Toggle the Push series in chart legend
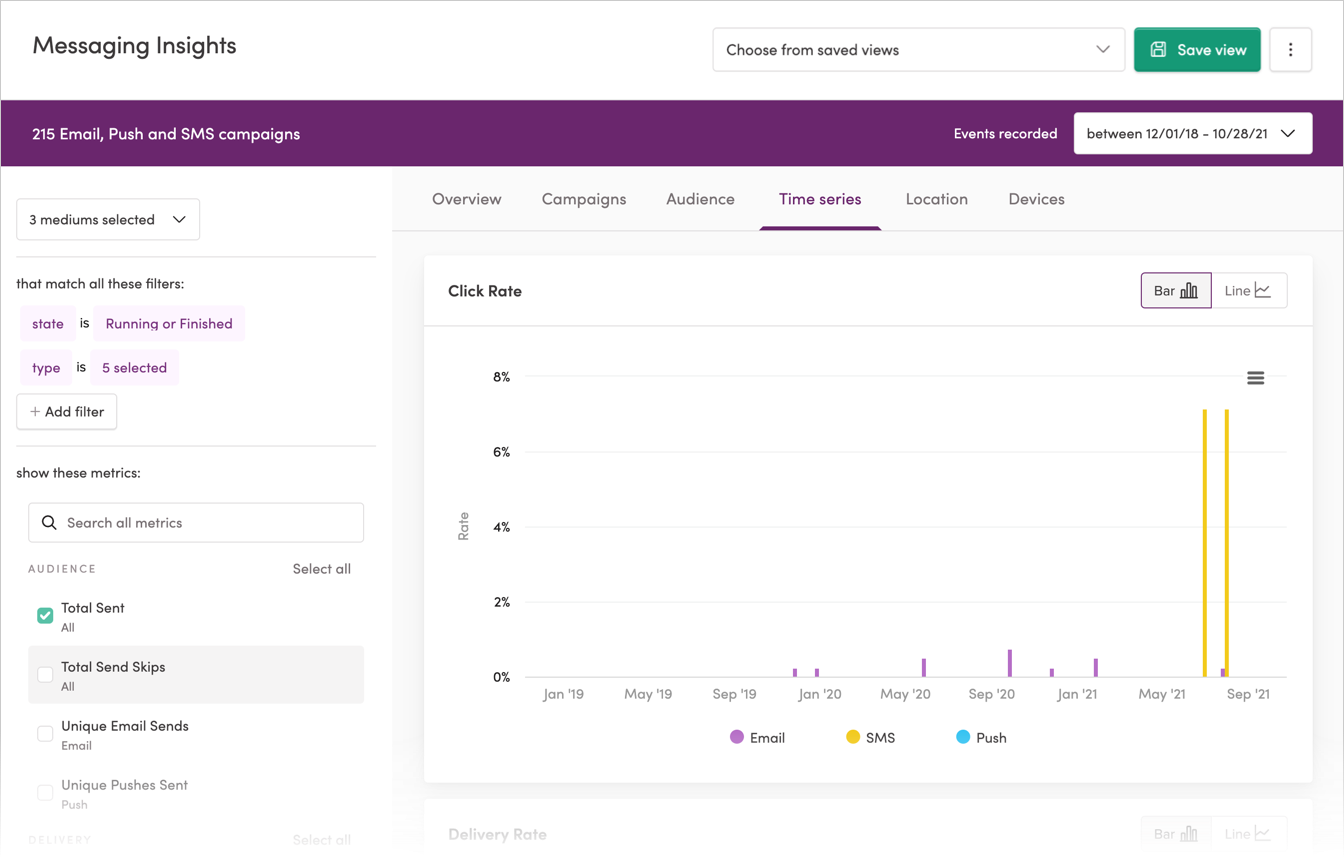1344x858 pixels. click(981, 737)
